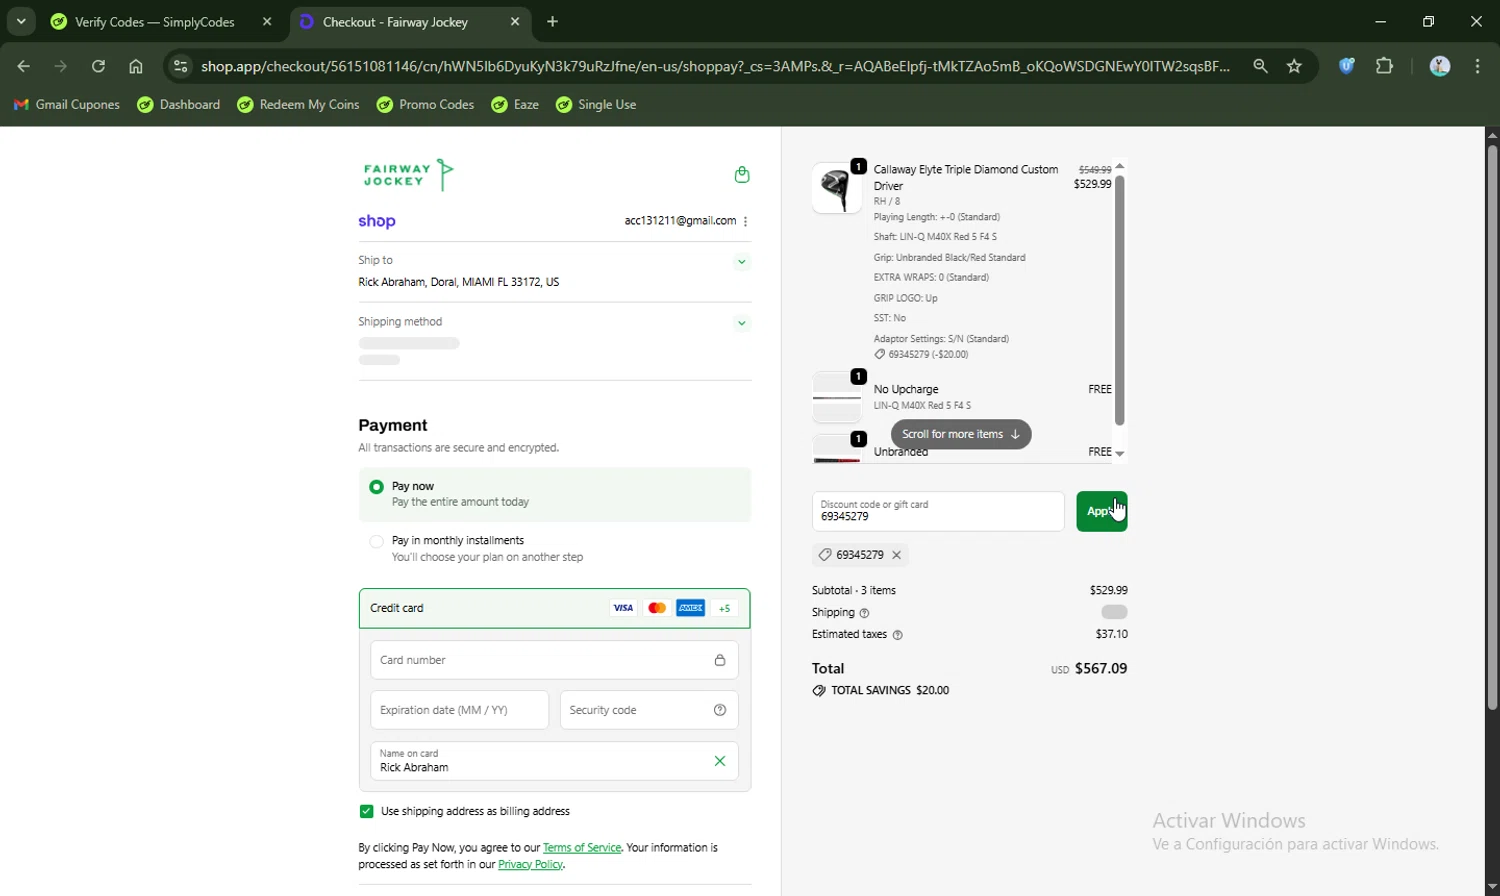
Task: Select Pay now radio option
Action: coord(376,487)
